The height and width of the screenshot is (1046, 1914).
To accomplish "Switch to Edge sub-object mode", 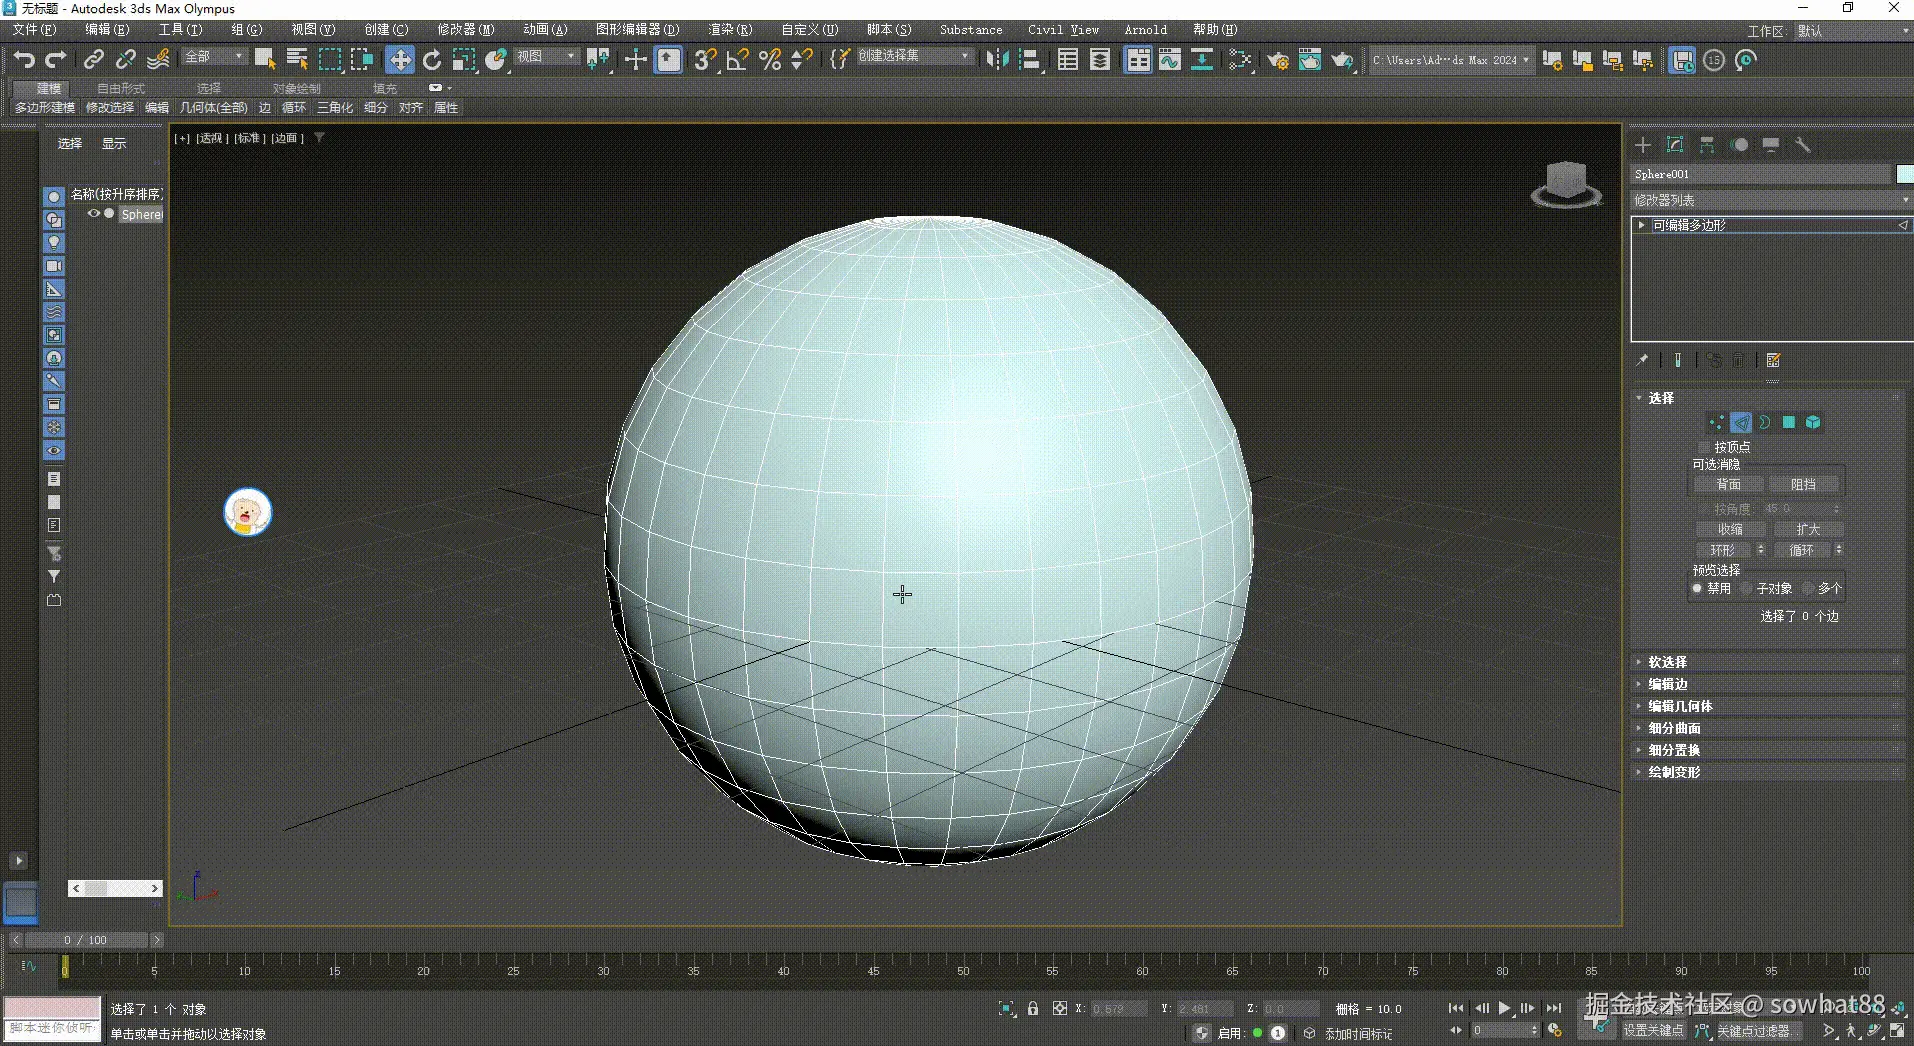I will click(1740, 422).
